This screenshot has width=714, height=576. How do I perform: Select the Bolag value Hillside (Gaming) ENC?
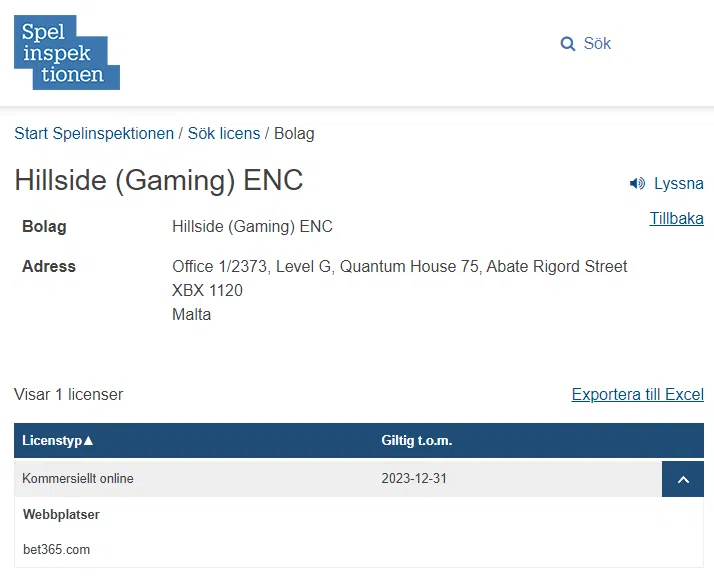(x=252, y=226)
